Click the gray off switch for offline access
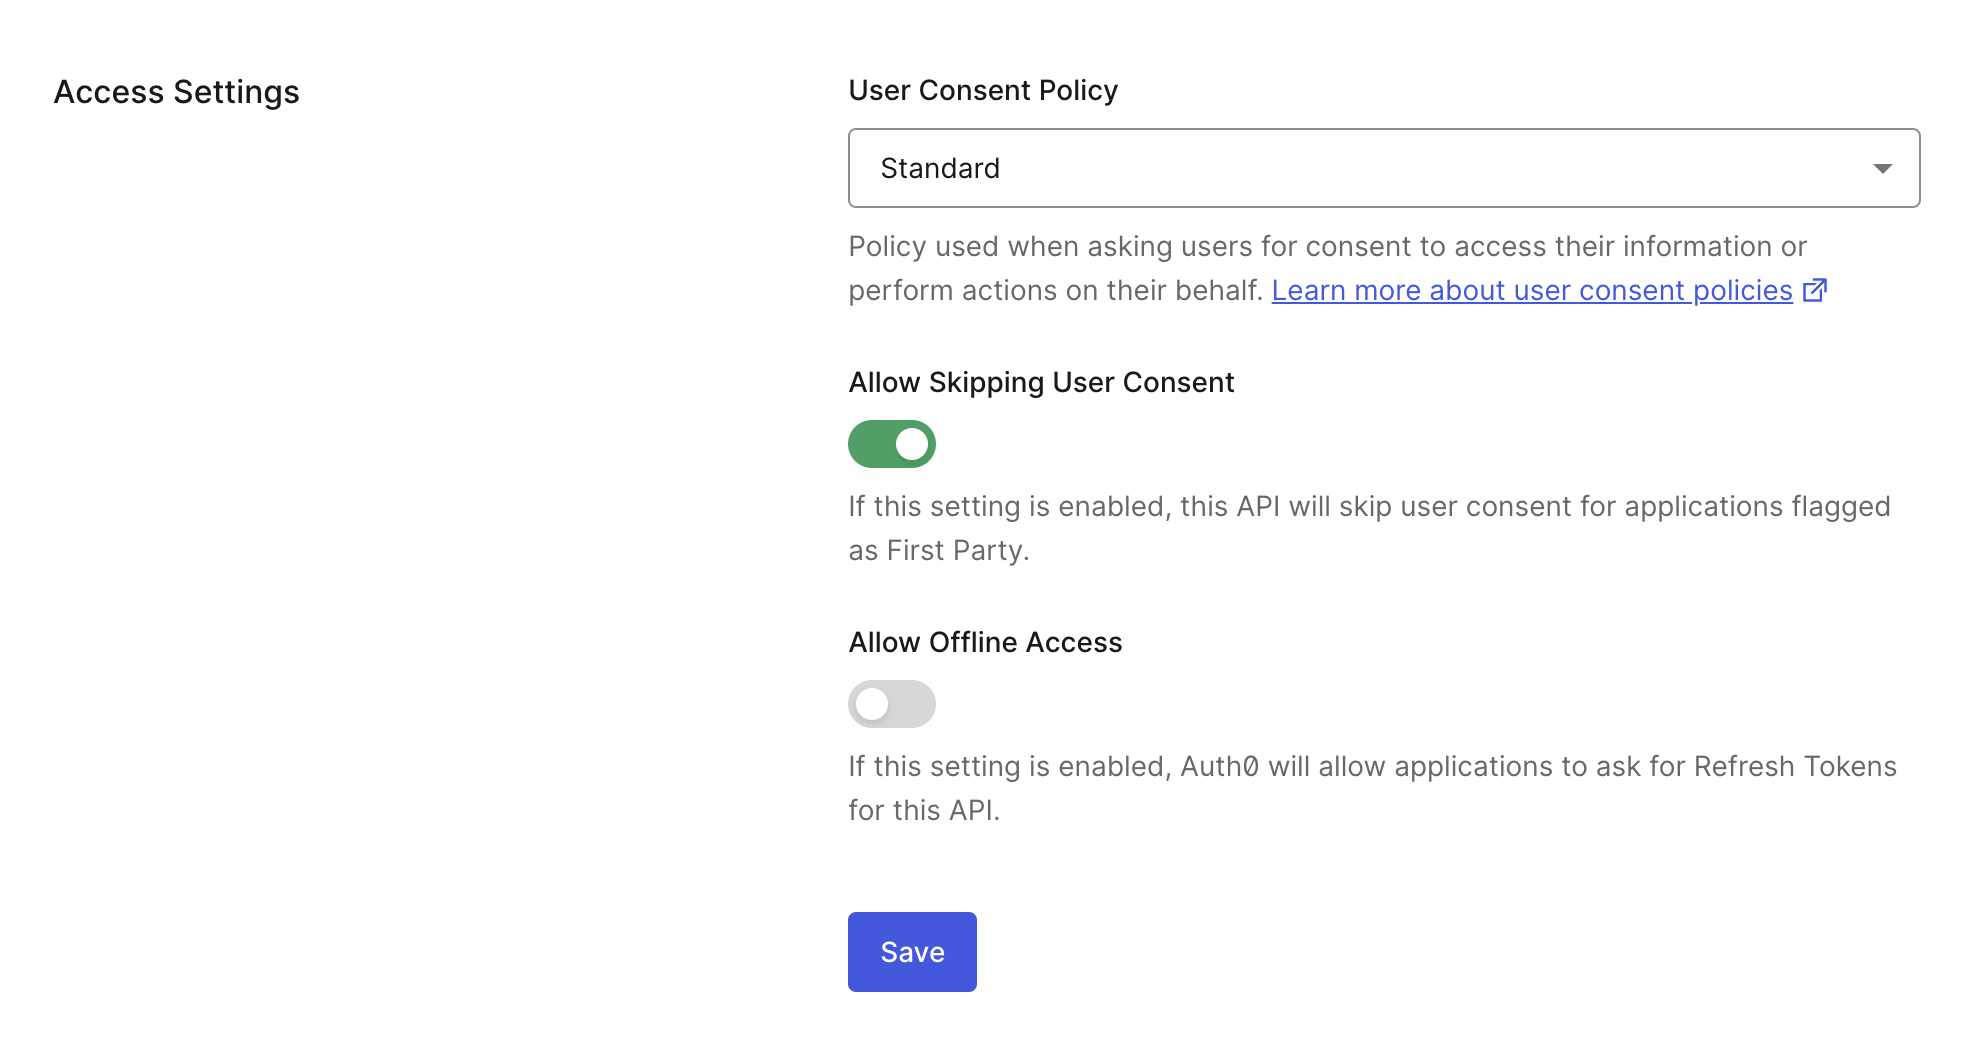The width and height of the screenshot is (1976, 1046). click(891, 703)
